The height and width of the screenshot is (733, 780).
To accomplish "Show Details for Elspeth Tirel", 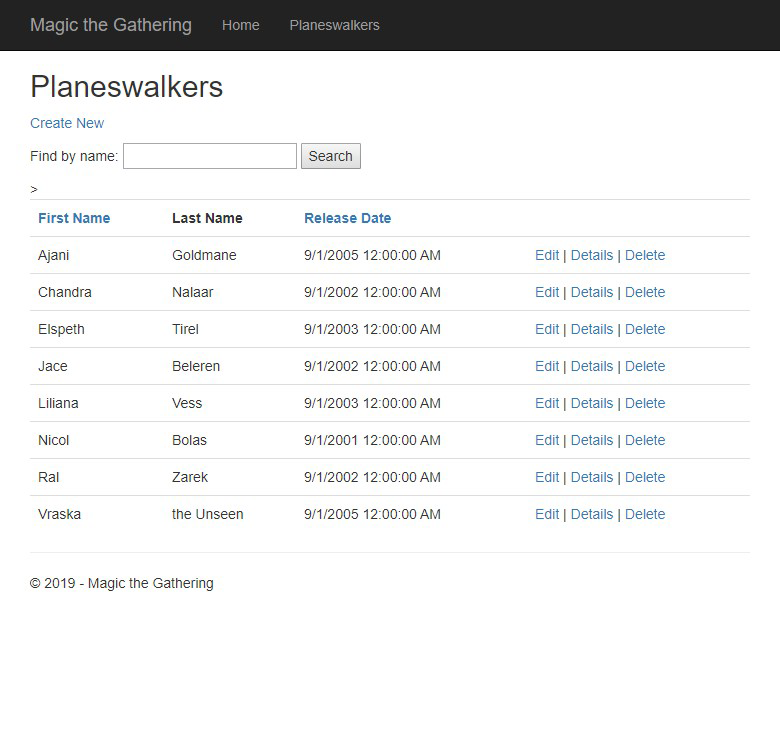I will pos(592,329).
